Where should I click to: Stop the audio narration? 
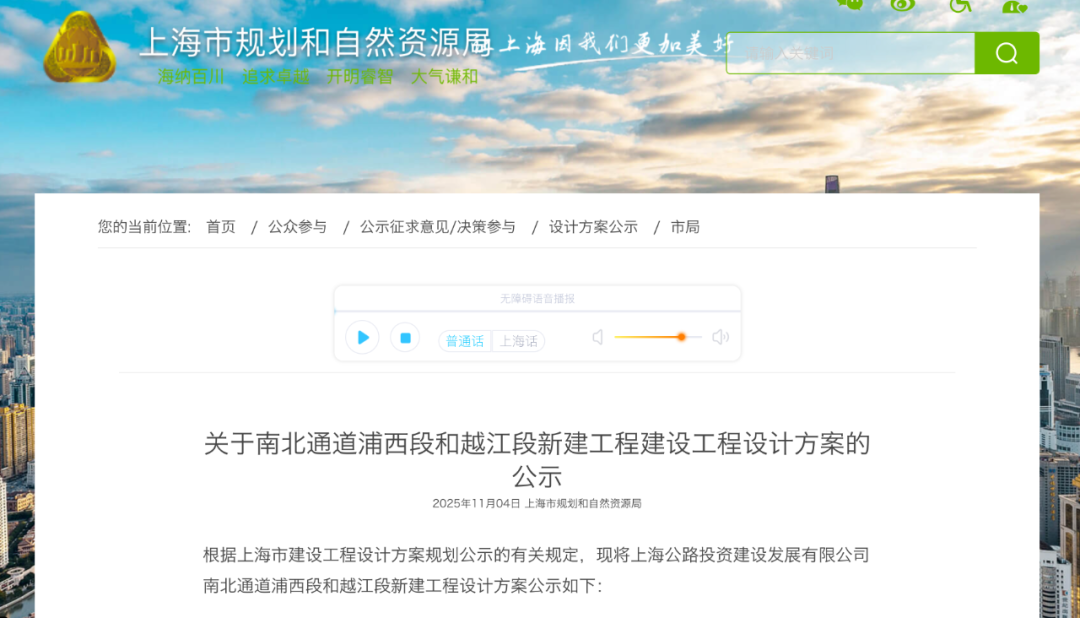point(405,338)
